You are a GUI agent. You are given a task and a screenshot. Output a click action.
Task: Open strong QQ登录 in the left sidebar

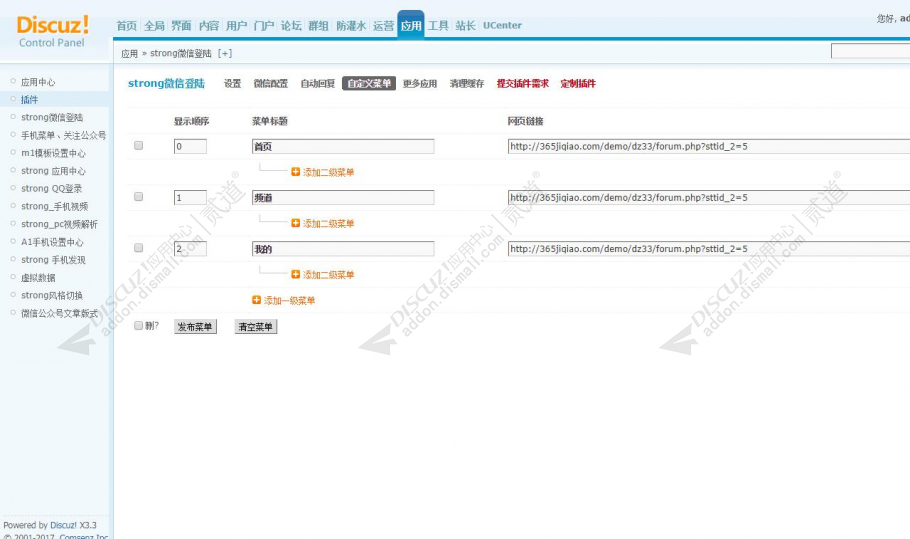coord(52,189)
